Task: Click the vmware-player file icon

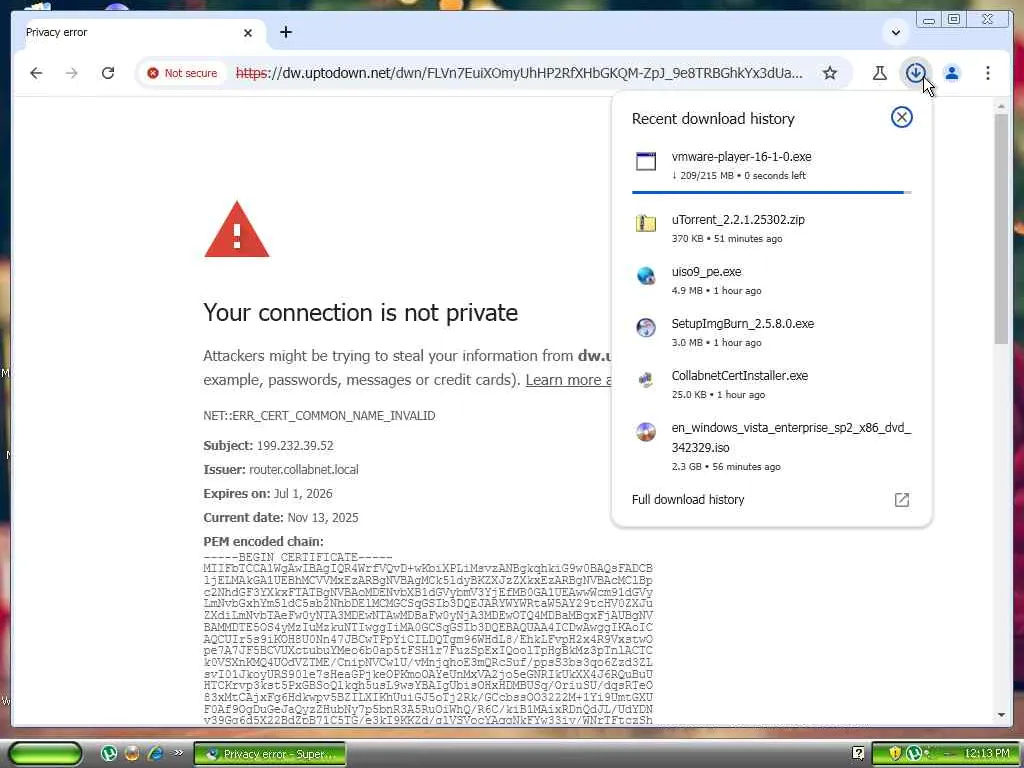Action: (x=646, y=161)
